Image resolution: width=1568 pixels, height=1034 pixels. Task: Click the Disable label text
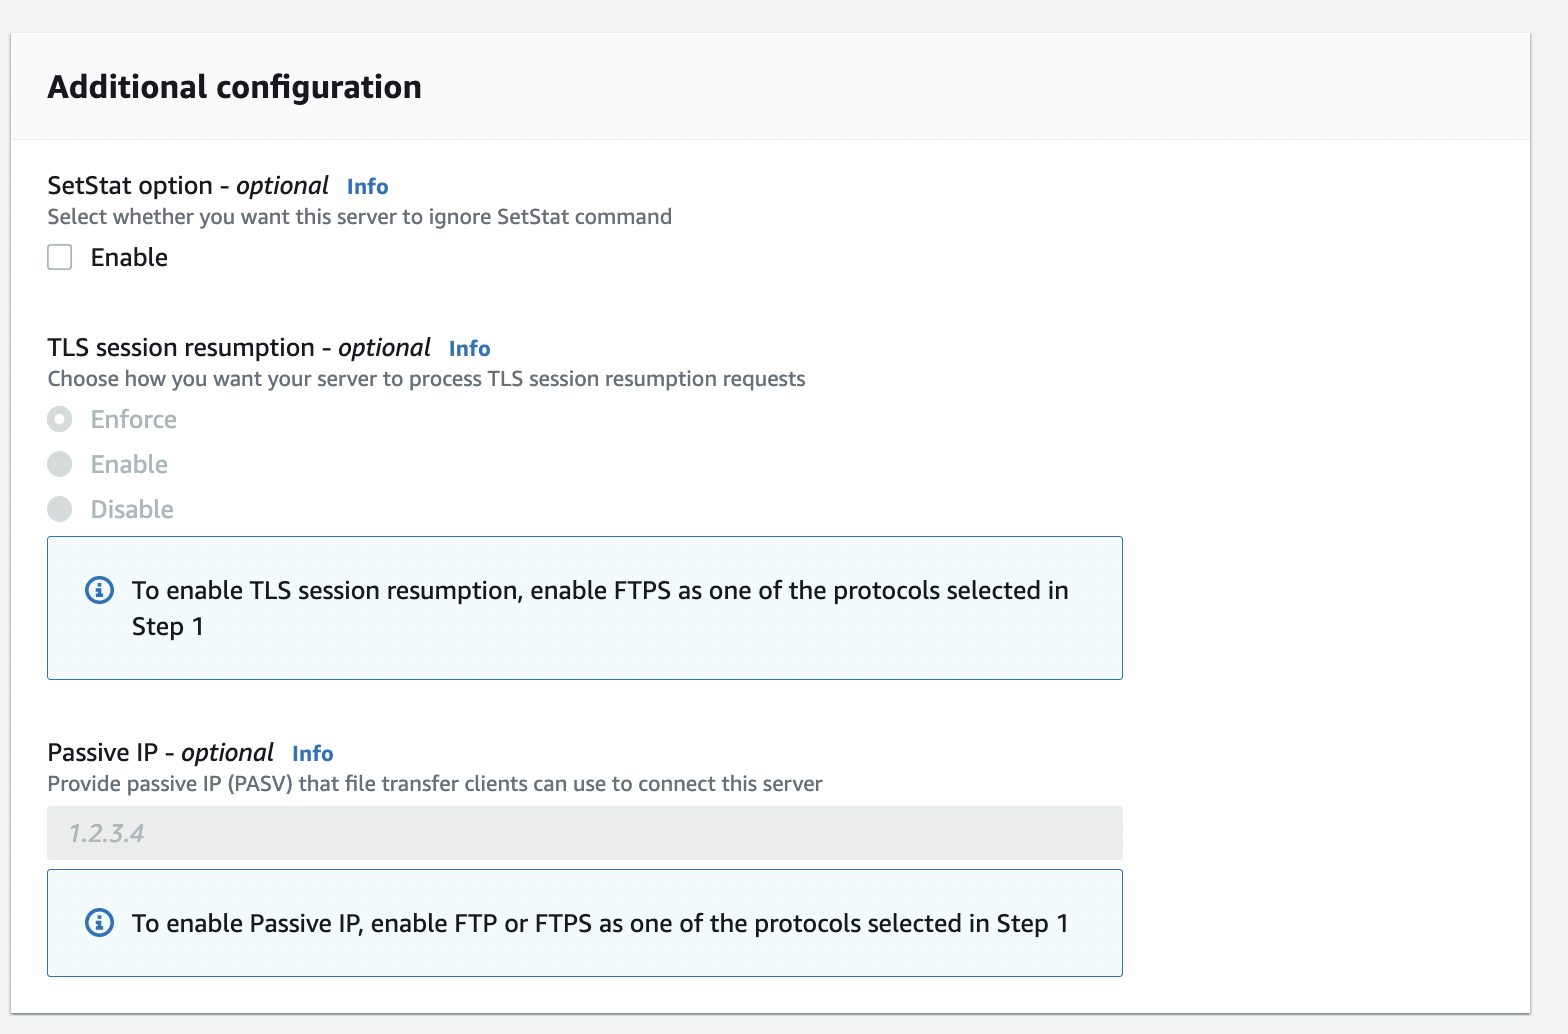point(132,509)
